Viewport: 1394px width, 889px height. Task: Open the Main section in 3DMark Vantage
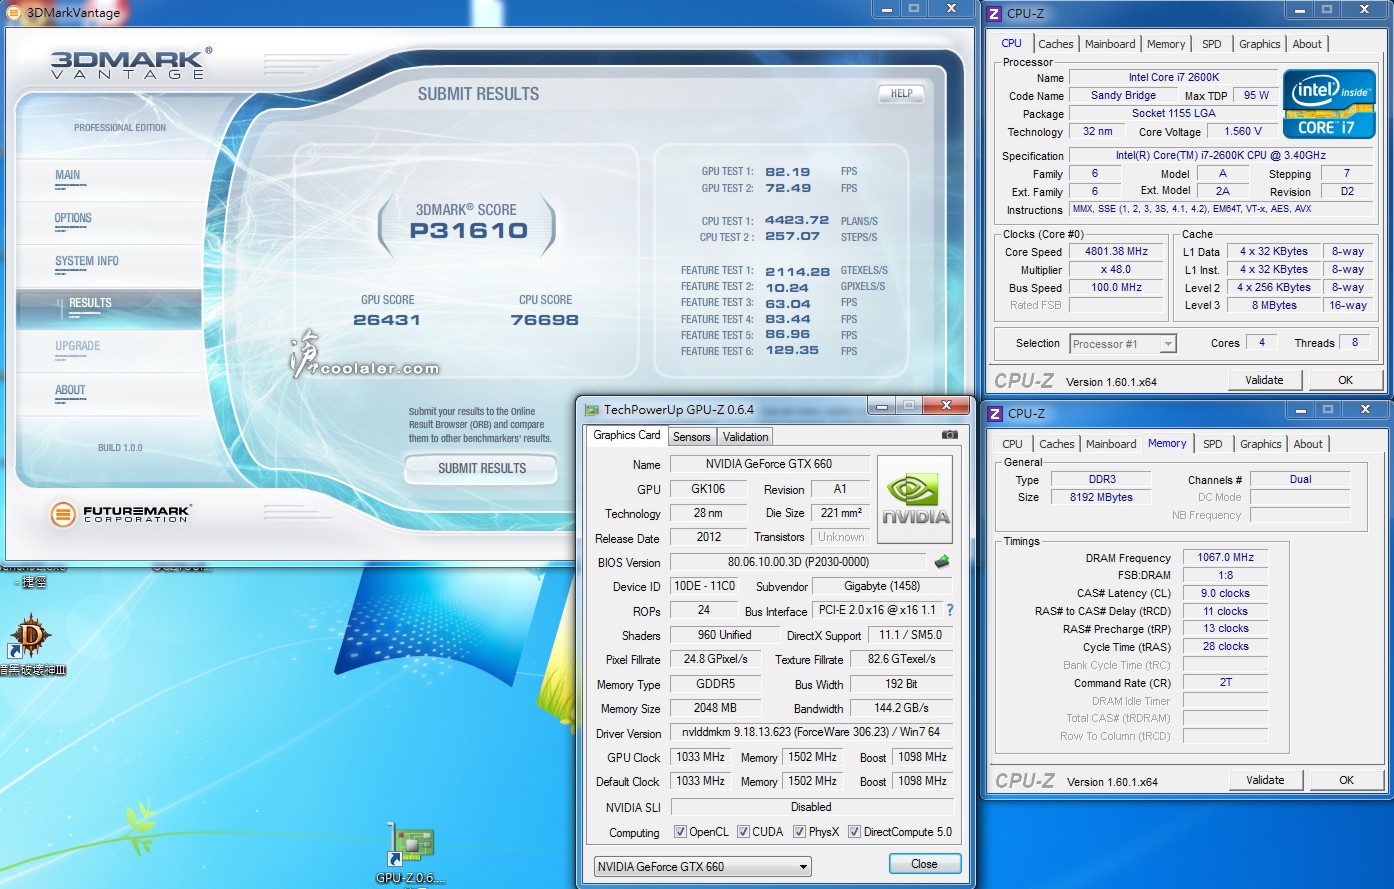coord(67,175)
